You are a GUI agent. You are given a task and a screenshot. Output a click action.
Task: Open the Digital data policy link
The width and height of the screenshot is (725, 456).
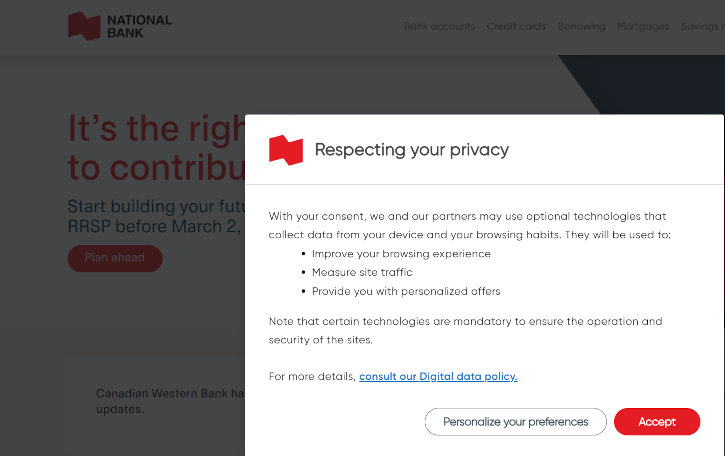point(438,376)
